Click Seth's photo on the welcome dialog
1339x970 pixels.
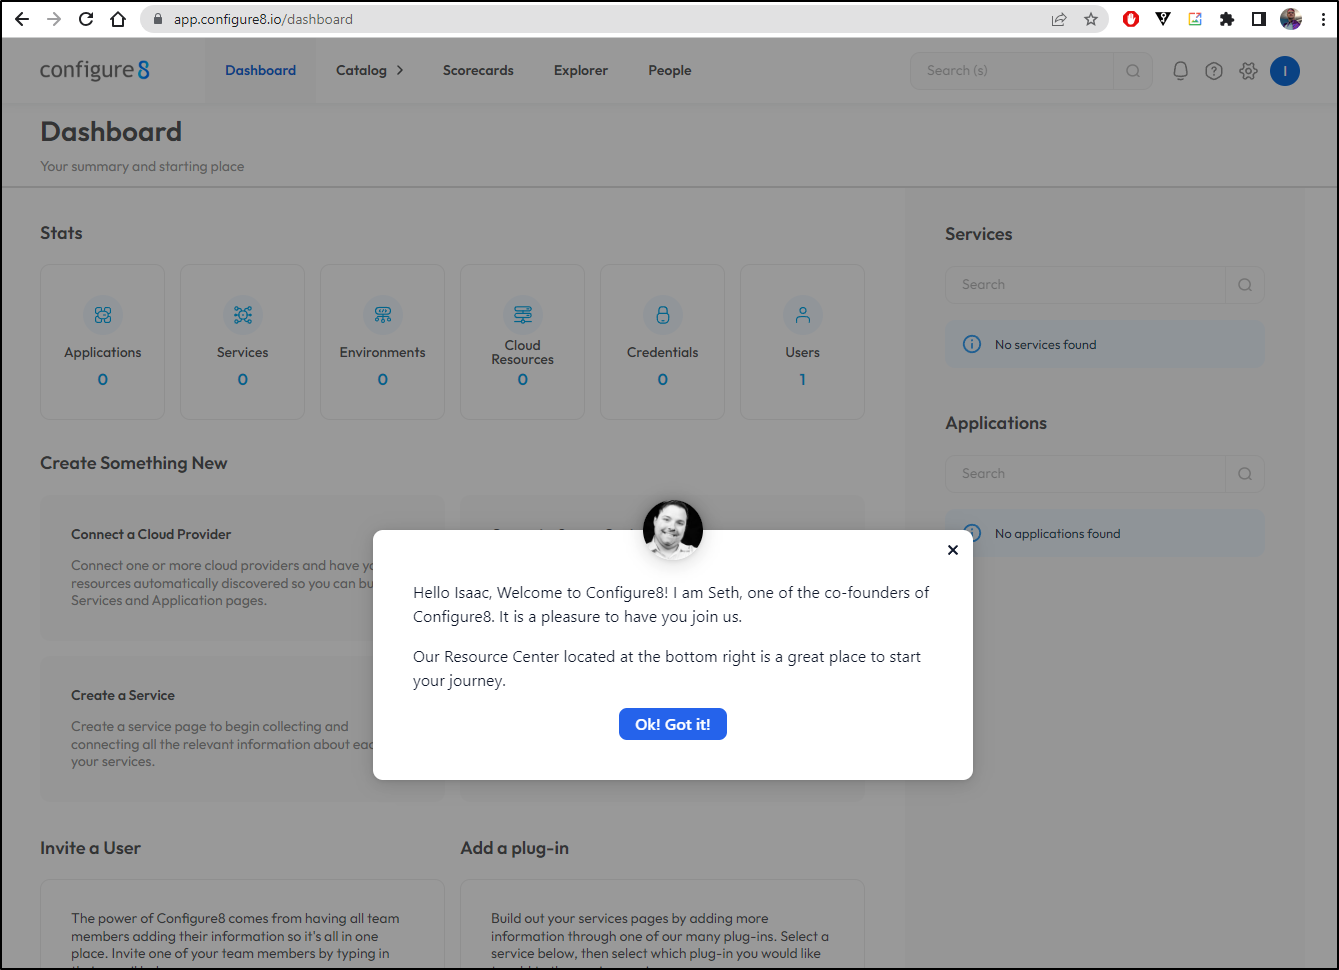tap(673, 530)
